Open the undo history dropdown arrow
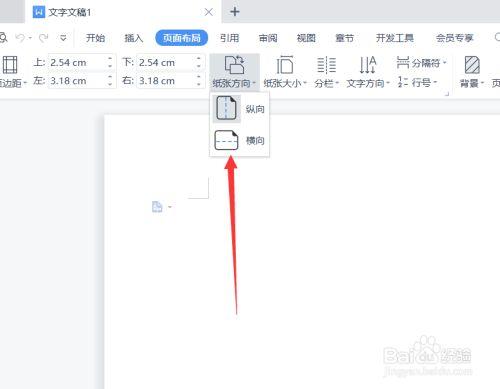500x389 pixels. click(x=30, y=38)
